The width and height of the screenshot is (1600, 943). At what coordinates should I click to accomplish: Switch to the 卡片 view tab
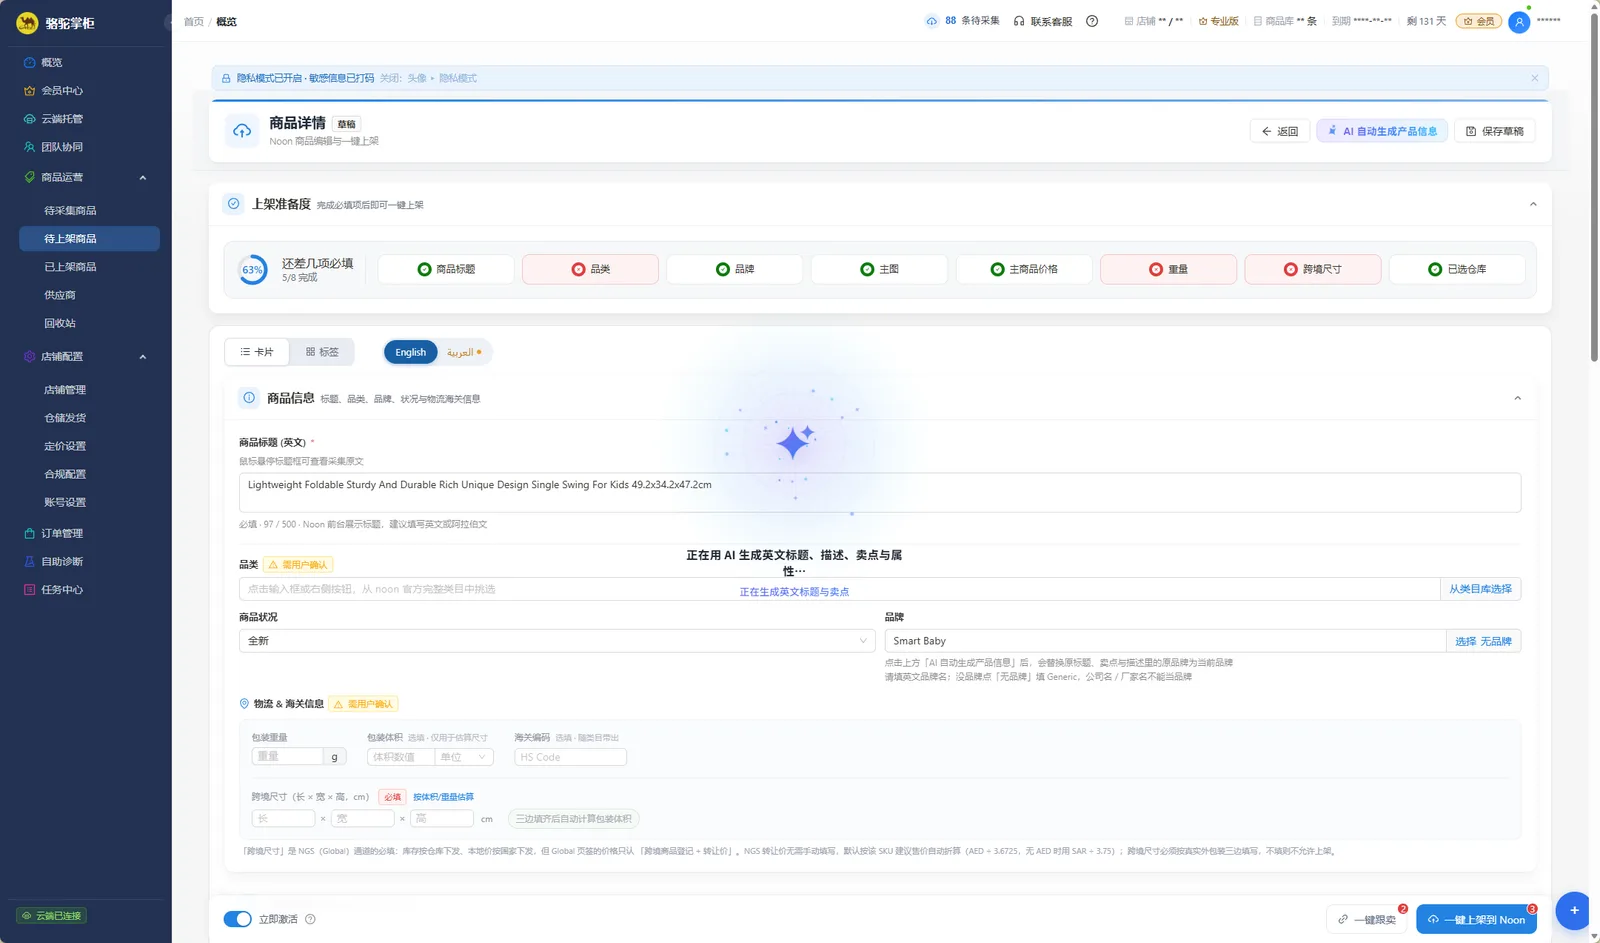pos(257,352)
